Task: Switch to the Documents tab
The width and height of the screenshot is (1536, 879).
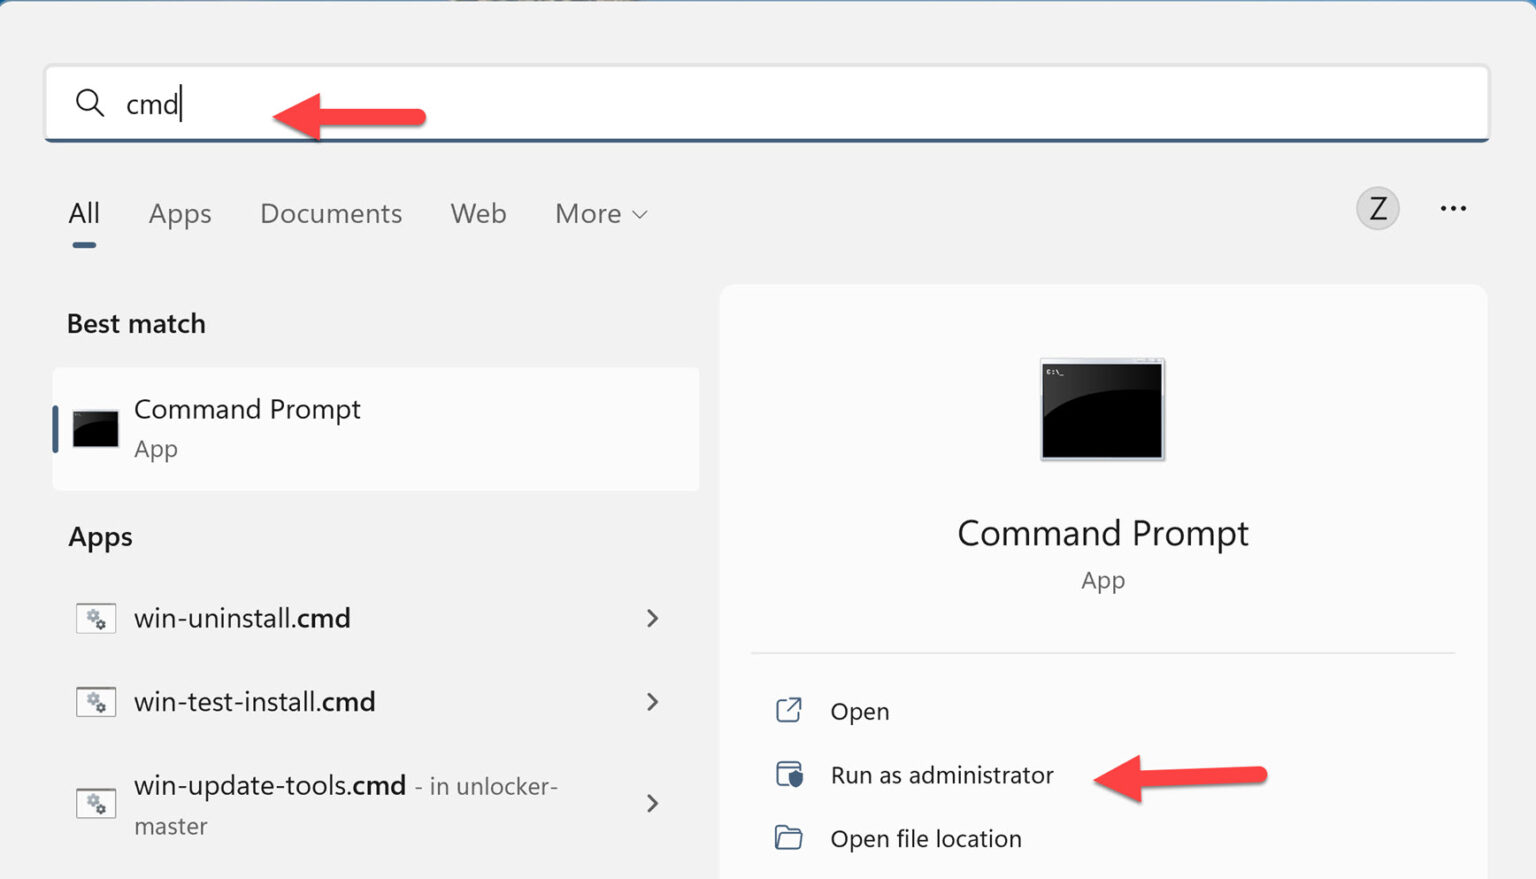Action: [x=331, y=213]
